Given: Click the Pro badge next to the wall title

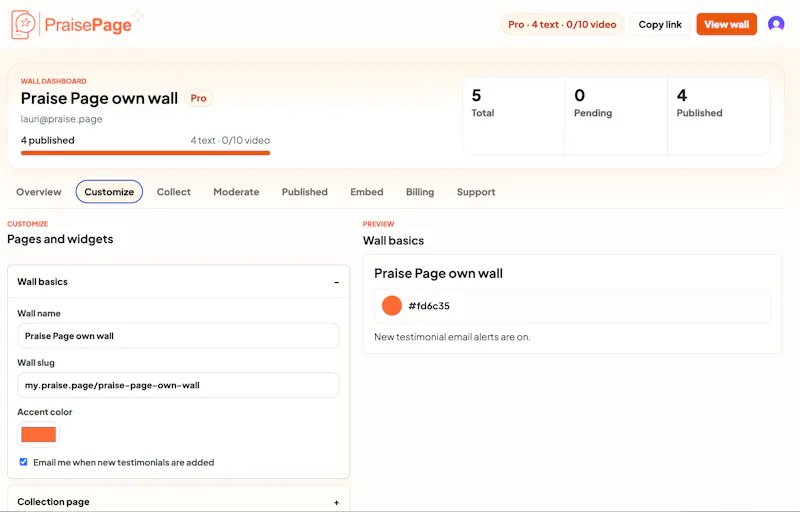Looking at the screenshot, I should [198, 98].
